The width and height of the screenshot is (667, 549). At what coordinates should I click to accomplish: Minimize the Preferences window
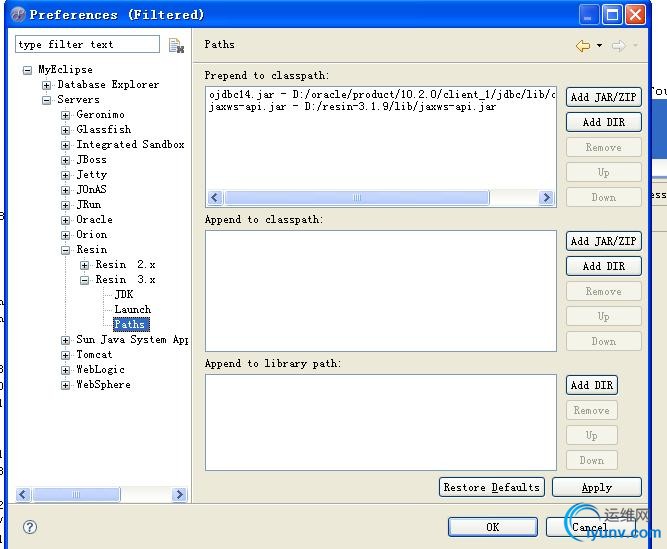tap(589, 15)
